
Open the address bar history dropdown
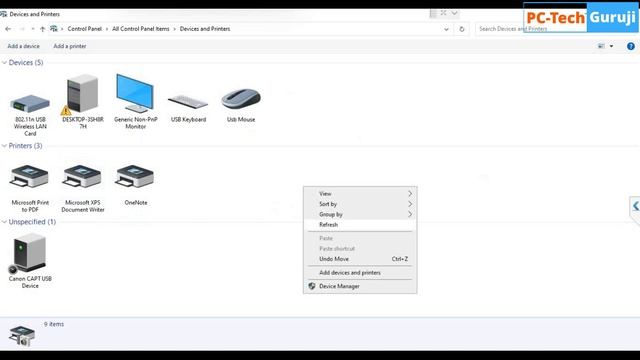[x=446, y=29]
